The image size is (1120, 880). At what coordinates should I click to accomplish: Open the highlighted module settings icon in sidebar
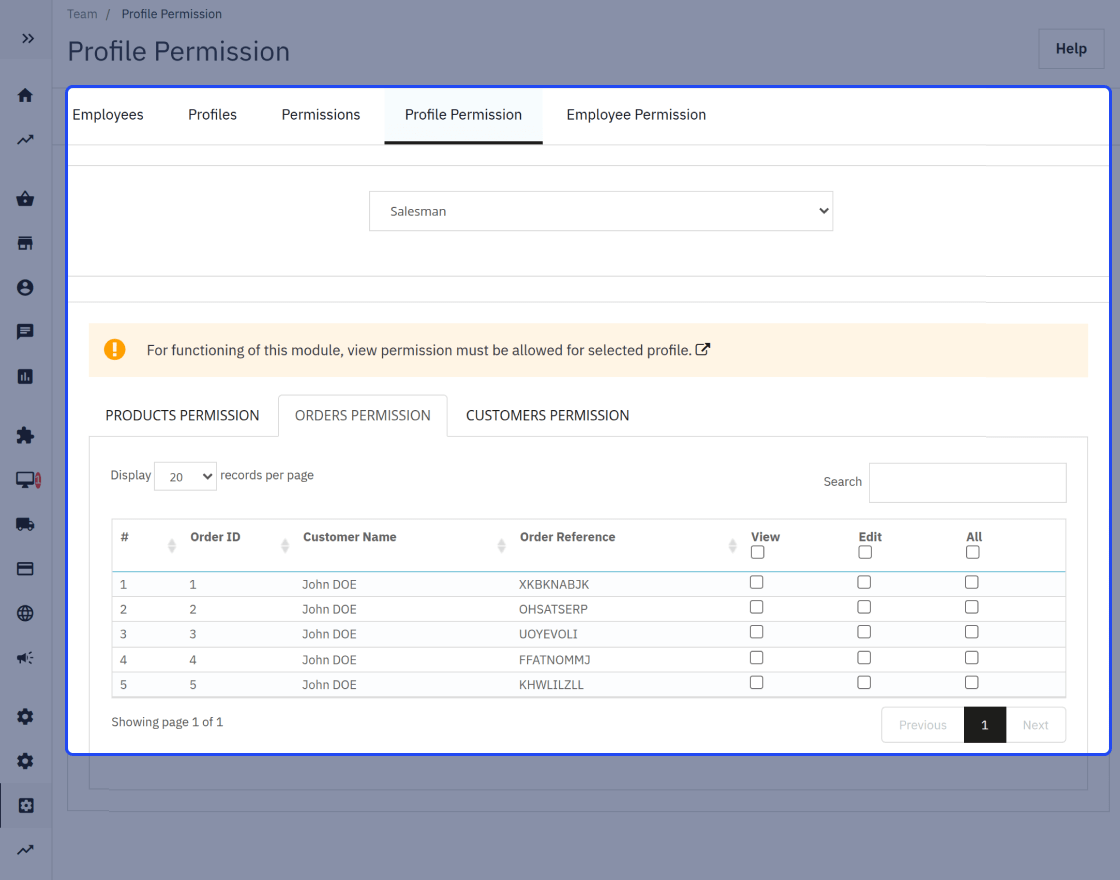pyautogui.click(x=26, y=806)
